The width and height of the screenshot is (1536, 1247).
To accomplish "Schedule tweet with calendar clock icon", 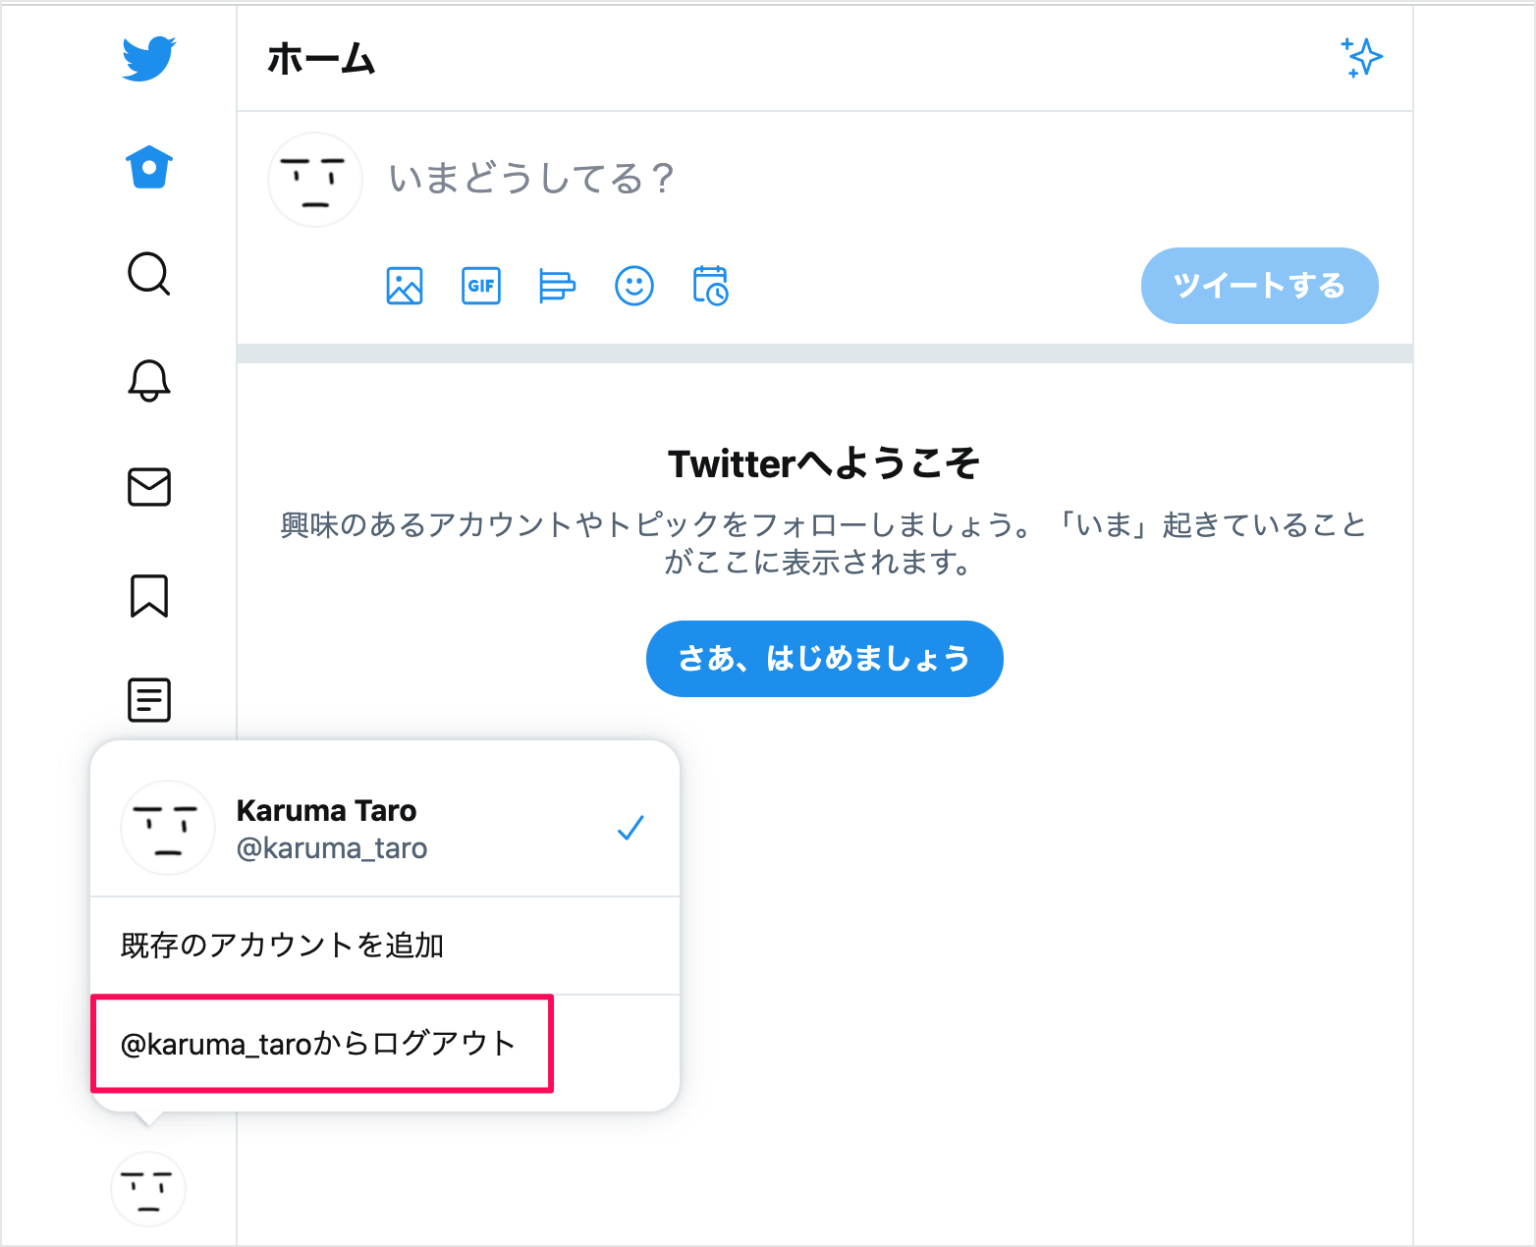I will point(711,286).
